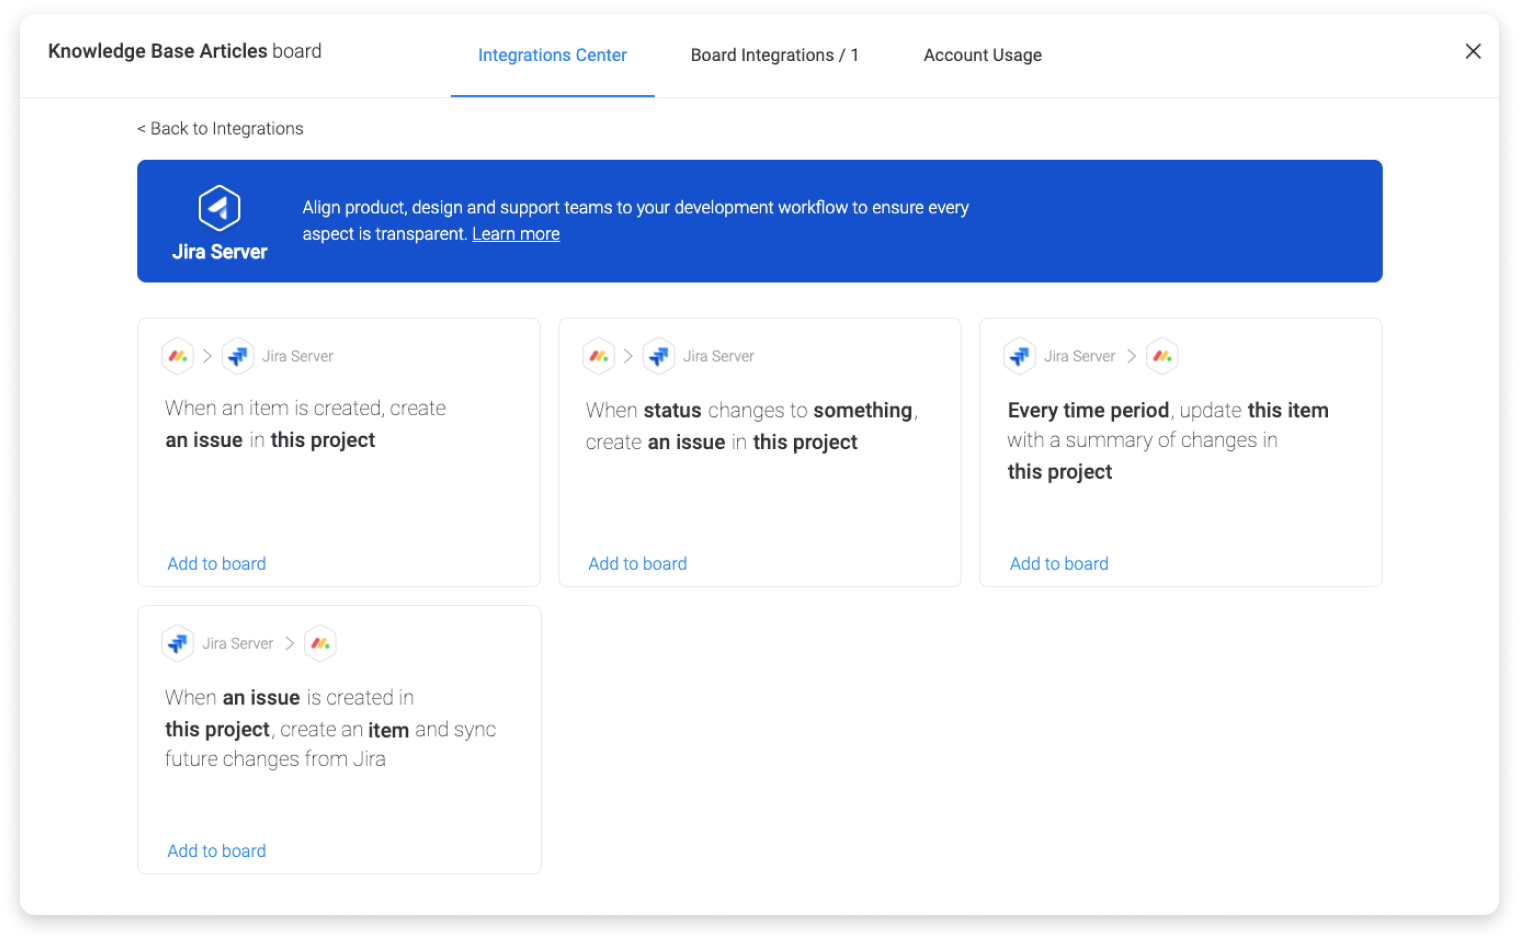Switch to Board Integrations / 1 tab
The image size is (1519, 941).
point(775,55)
